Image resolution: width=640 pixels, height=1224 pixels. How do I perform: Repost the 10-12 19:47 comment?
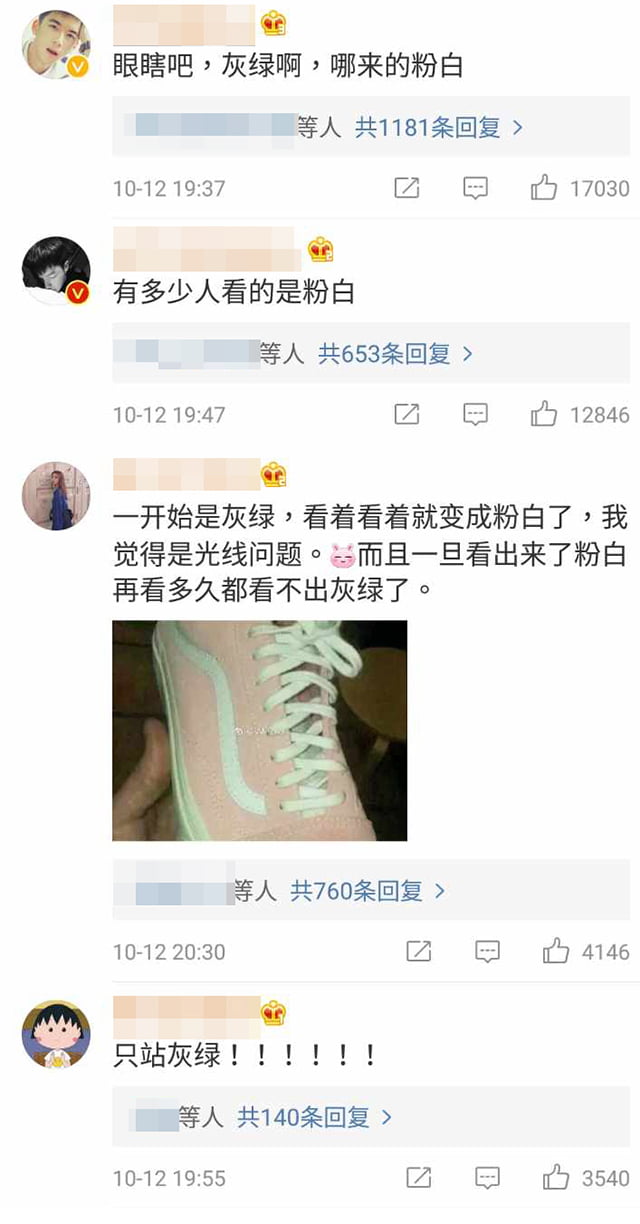pos(407,414)
